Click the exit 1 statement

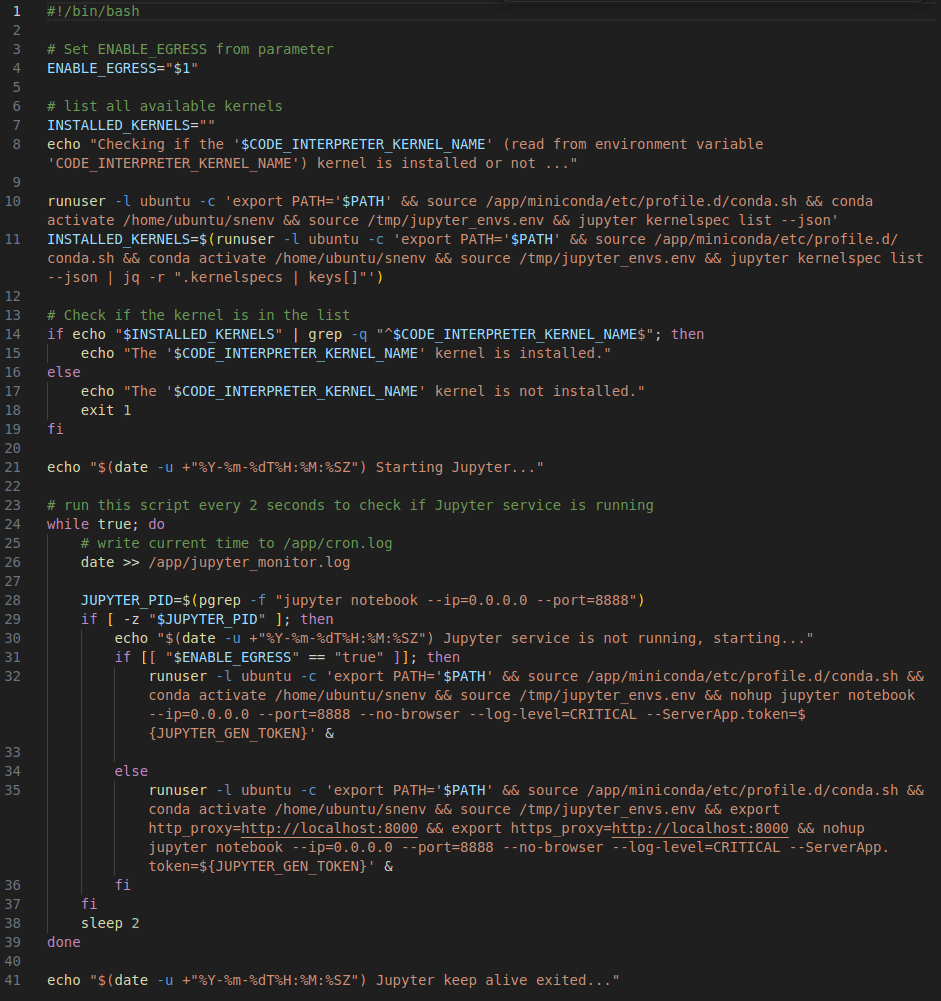pos(106,409)
